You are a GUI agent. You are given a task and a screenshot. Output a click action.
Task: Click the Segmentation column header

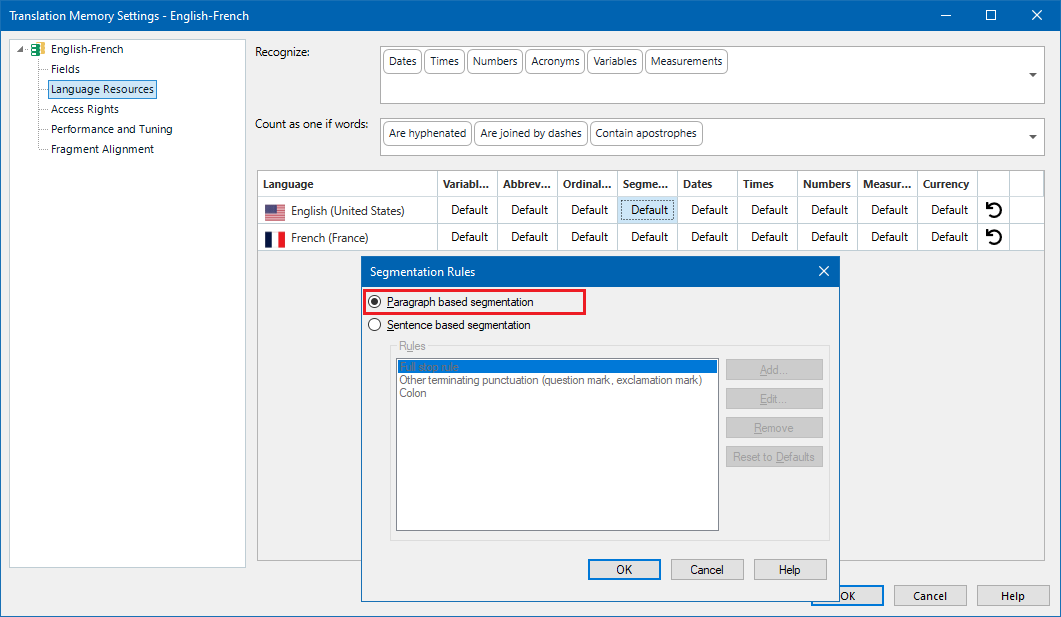pos(647,184)
